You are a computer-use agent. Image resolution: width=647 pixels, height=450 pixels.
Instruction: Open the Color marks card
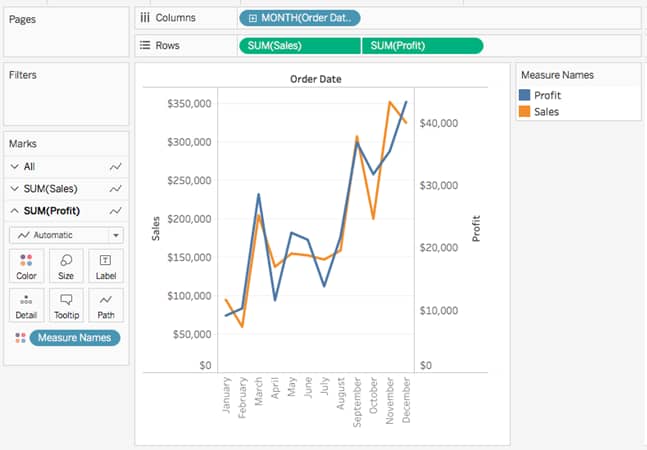[26, 266]
